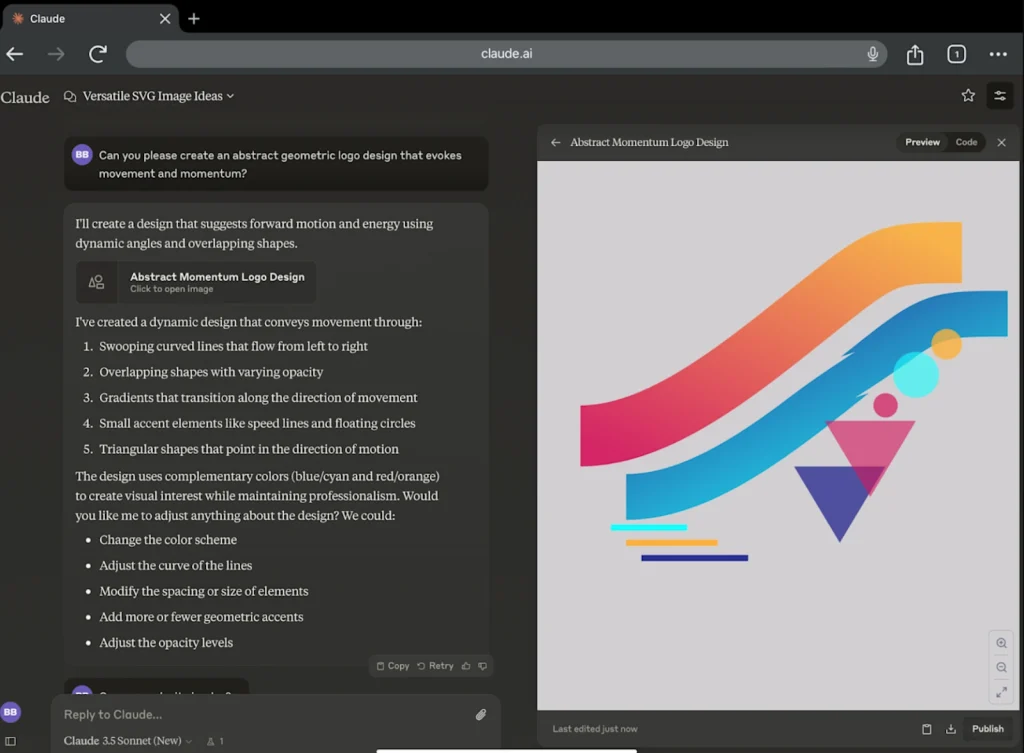The width and height of the screenshot is (1024, 753).
Task: Switch artifact view to Code
Action: pos(966,142)
